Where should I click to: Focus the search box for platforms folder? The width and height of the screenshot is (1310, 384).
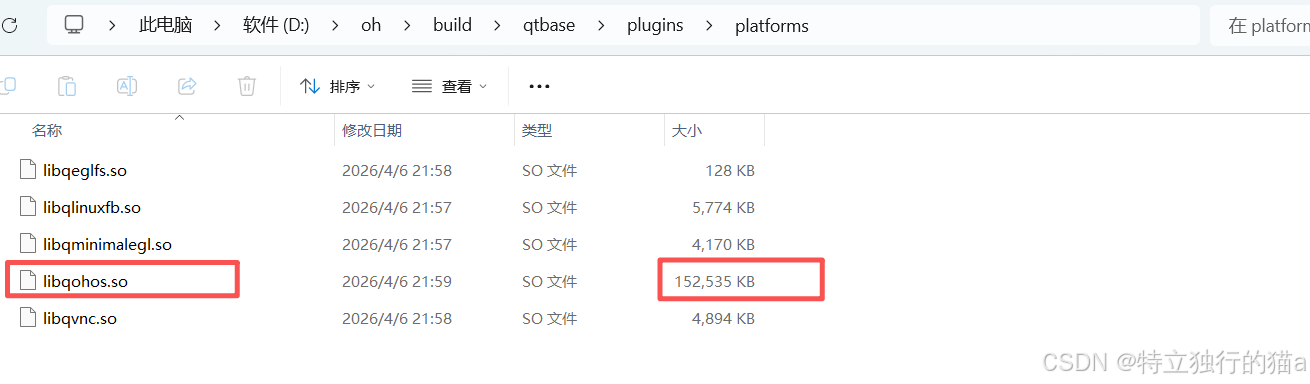[1260, 26]
